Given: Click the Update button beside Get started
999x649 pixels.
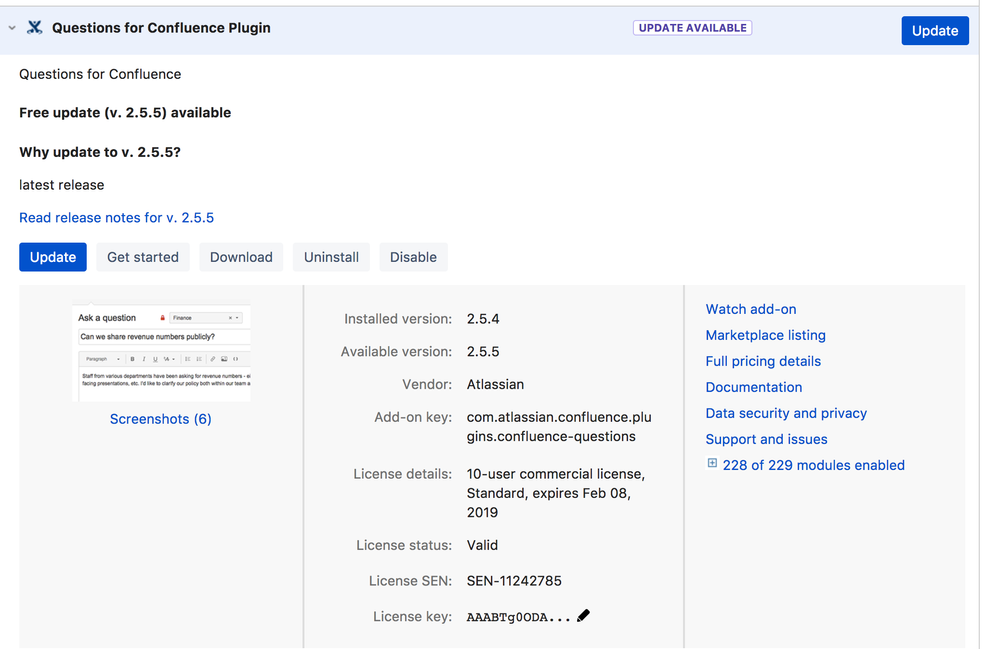Looking at the screenshot, I should [x=53, y=257].
